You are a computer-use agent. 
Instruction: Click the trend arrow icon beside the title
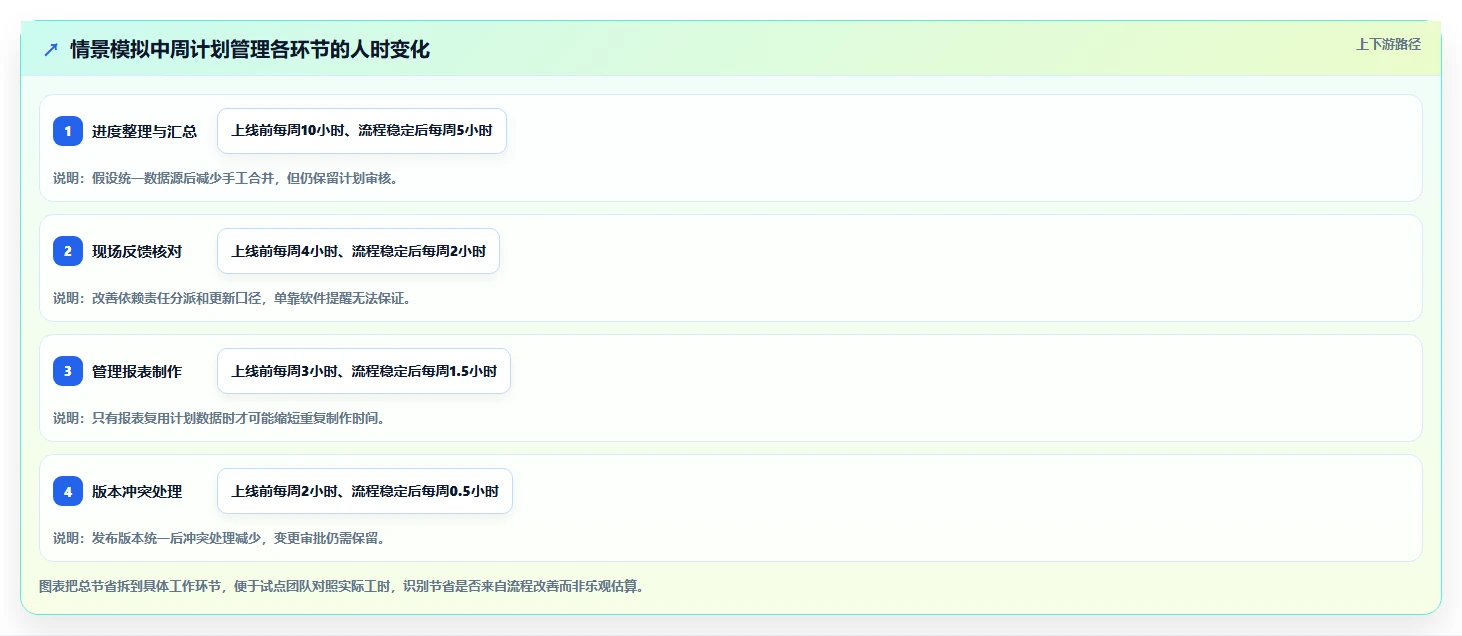[x=51, y=49]
